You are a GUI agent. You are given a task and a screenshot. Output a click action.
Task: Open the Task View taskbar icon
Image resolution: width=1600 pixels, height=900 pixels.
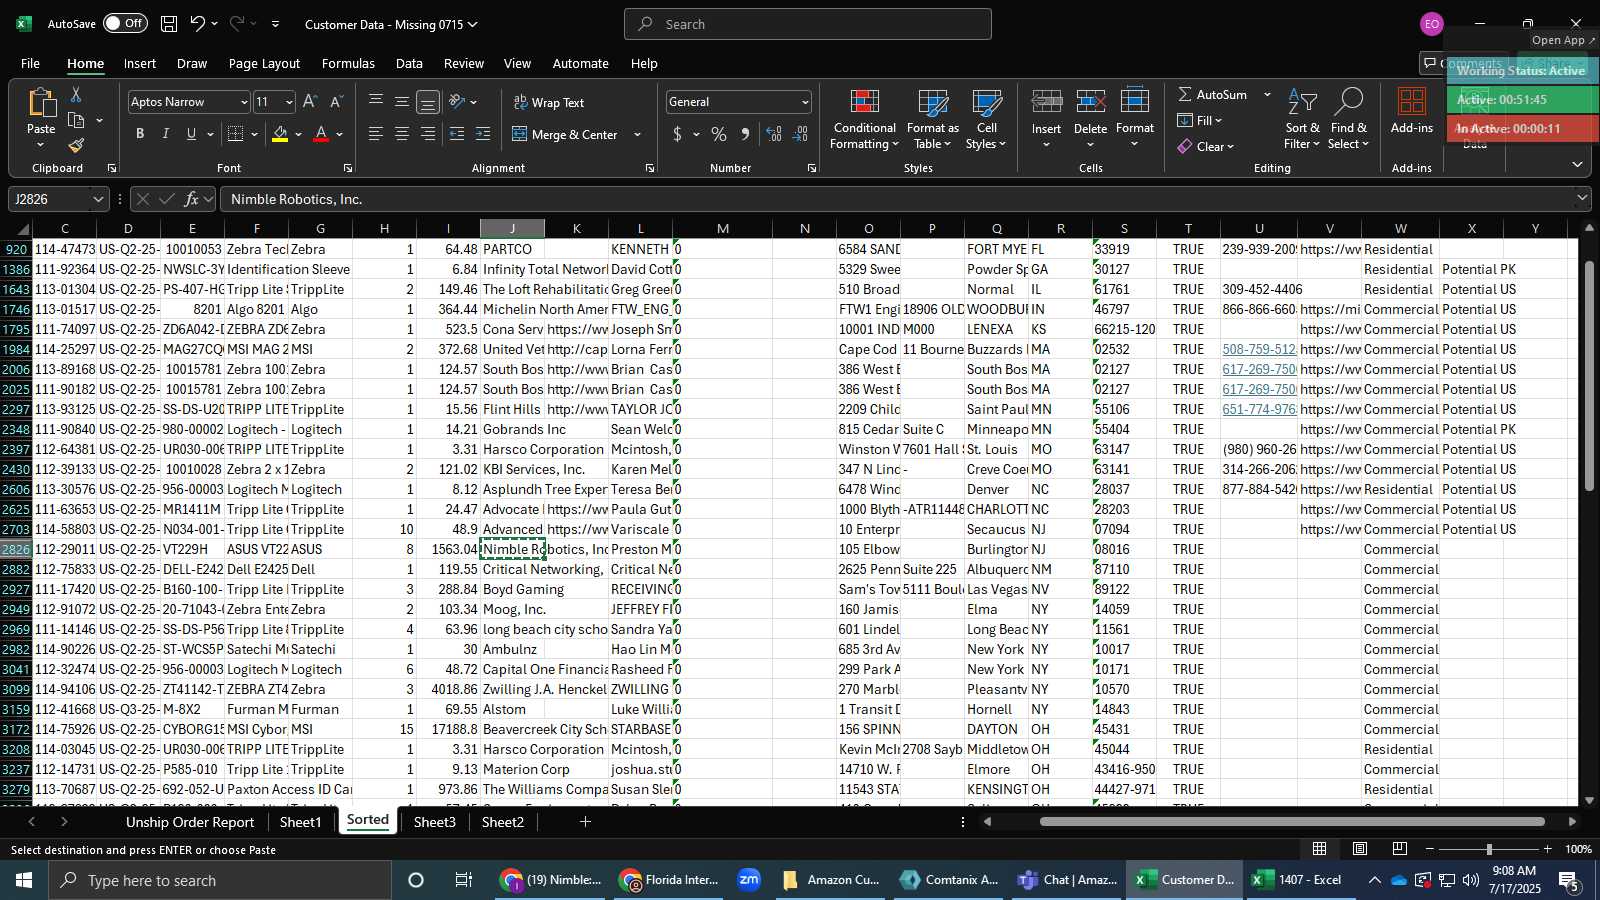(463, 880)
